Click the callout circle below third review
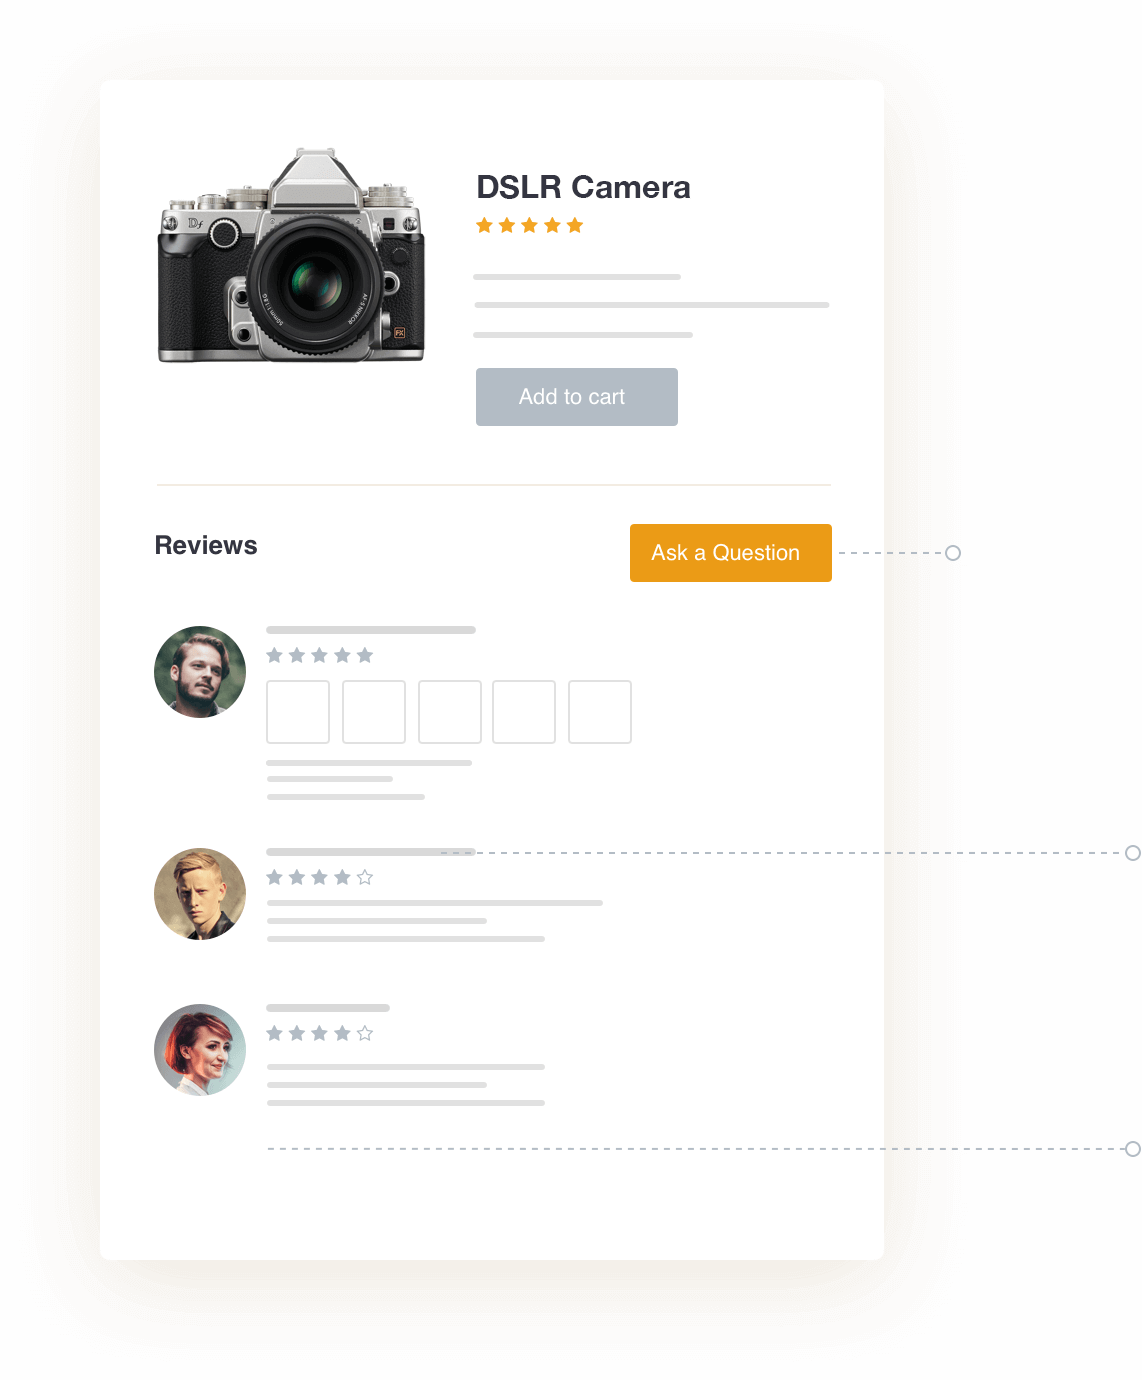Image resolution: width=1142 pixels, height=1380 pixels. coord(1133,1149)
